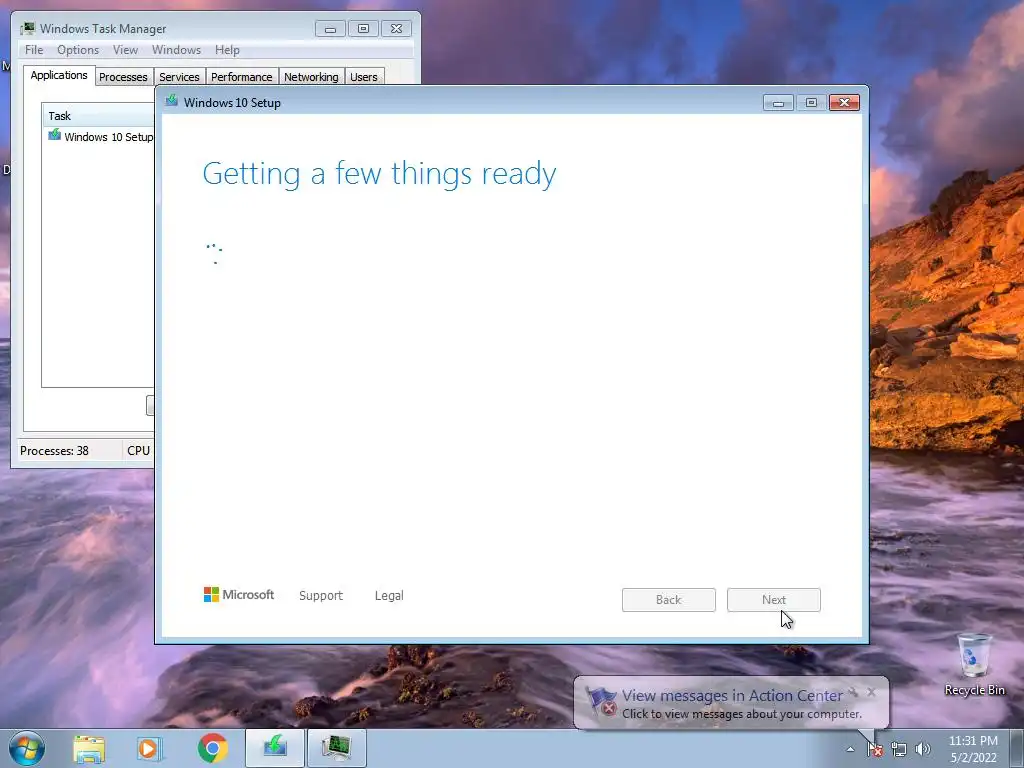Switch to the Services tab
Viewport: 1024px width, 768px height.
pos(180,77)
